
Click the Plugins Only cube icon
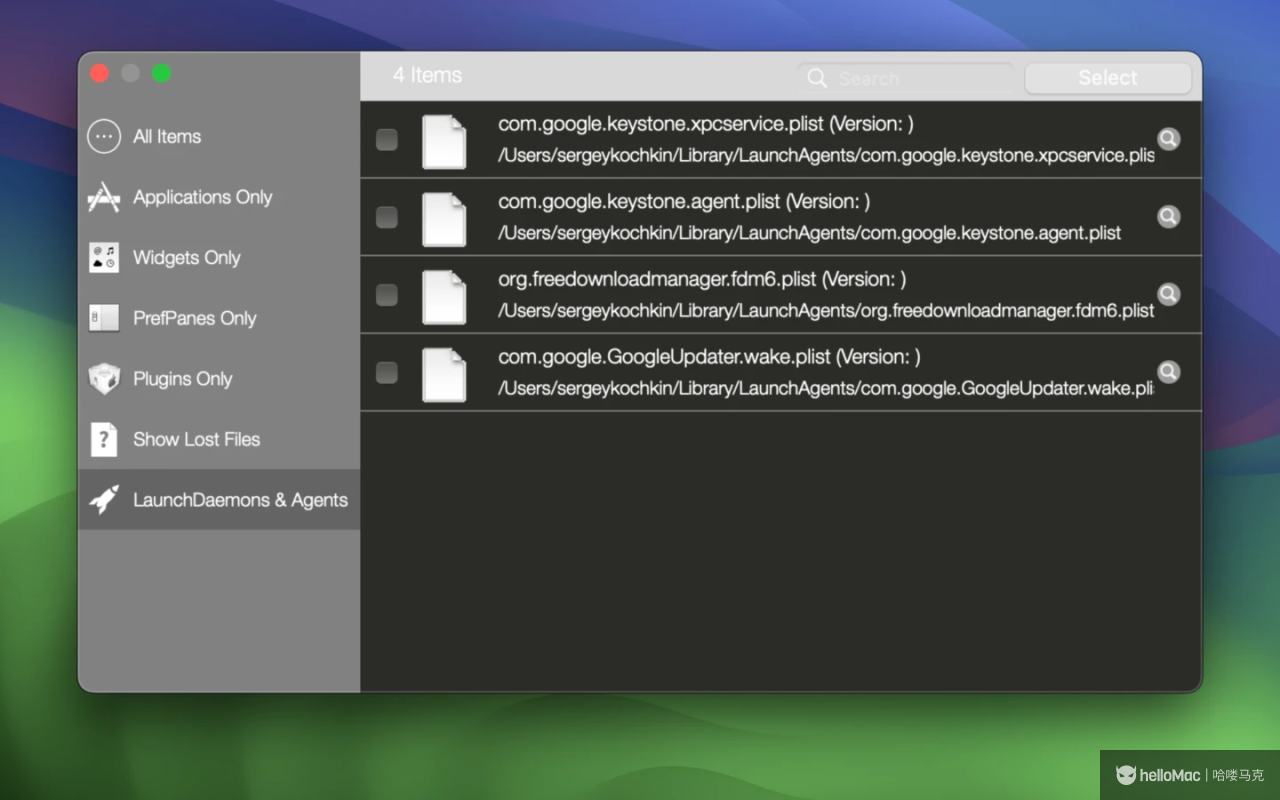click(104, 379)
